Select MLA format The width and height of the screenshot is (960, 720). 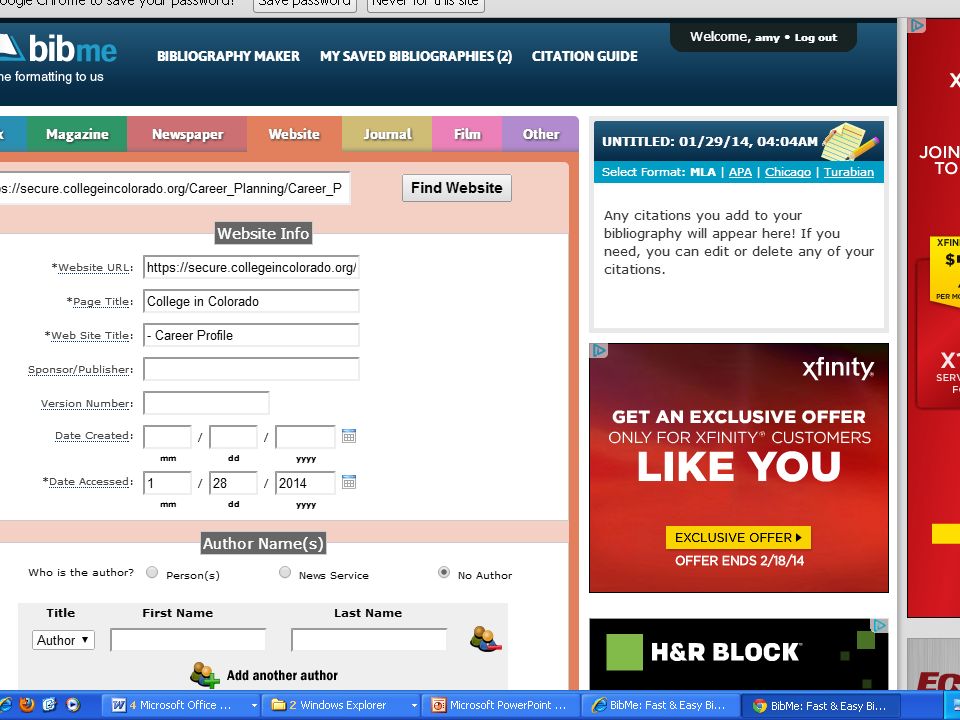703,172
